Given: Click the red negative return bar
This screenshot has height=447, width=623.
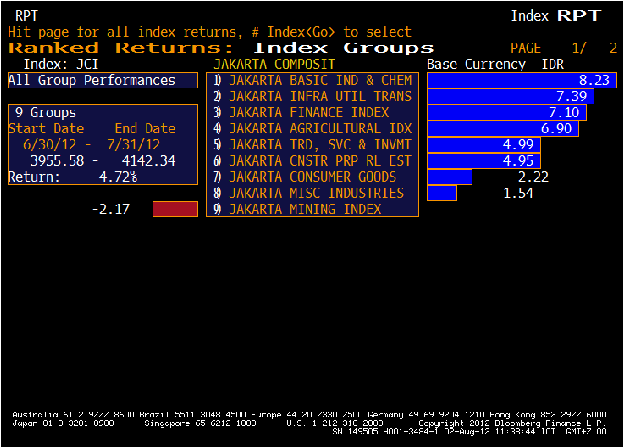Looking at the screenshot, I should (x=175, y=209).
